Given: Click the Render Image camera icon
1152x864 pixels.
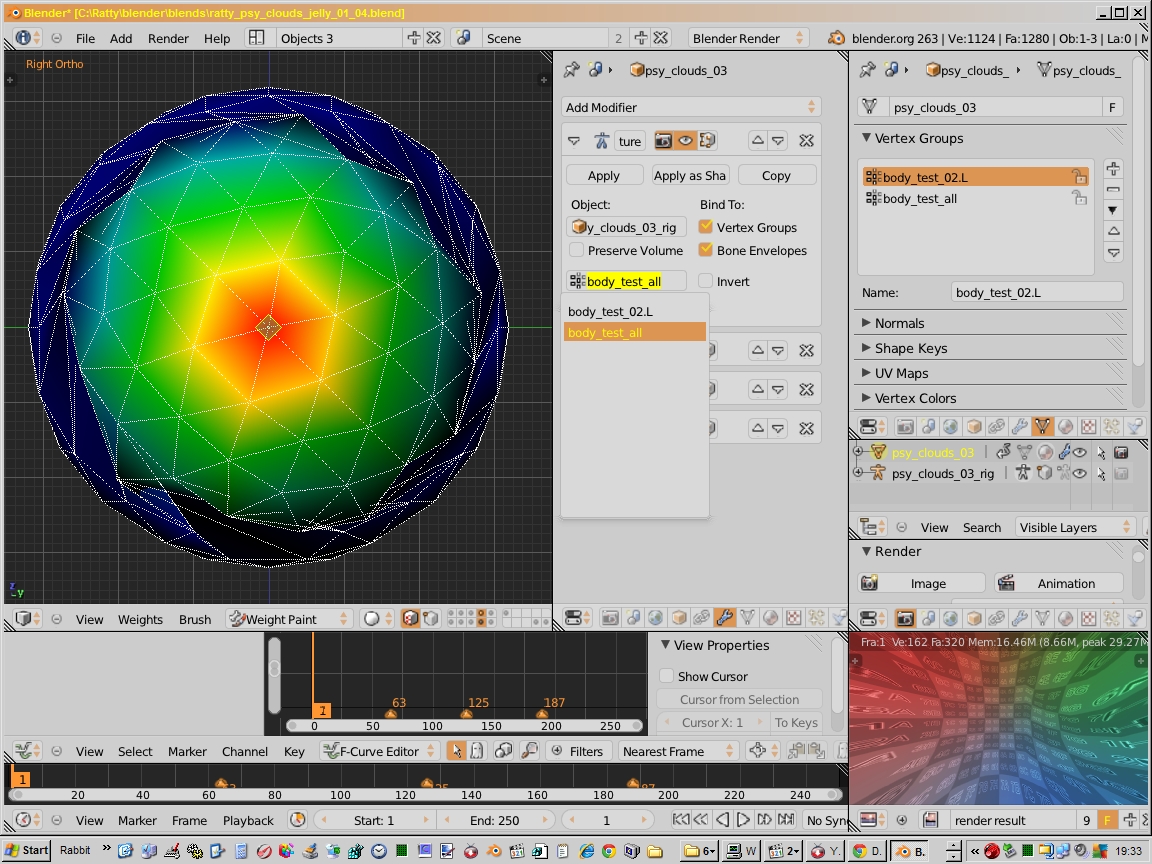Looking at the screenshot, I should click(x=870, y=583).
